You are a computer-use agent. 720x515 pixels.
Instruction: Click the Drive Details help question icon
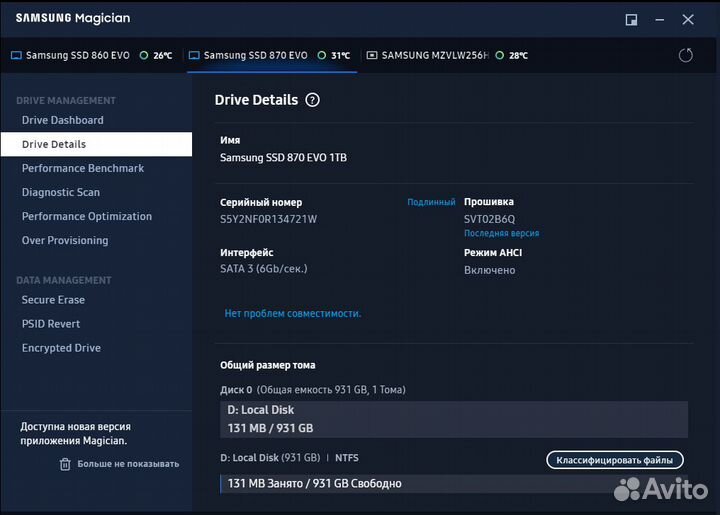(312, 100)
